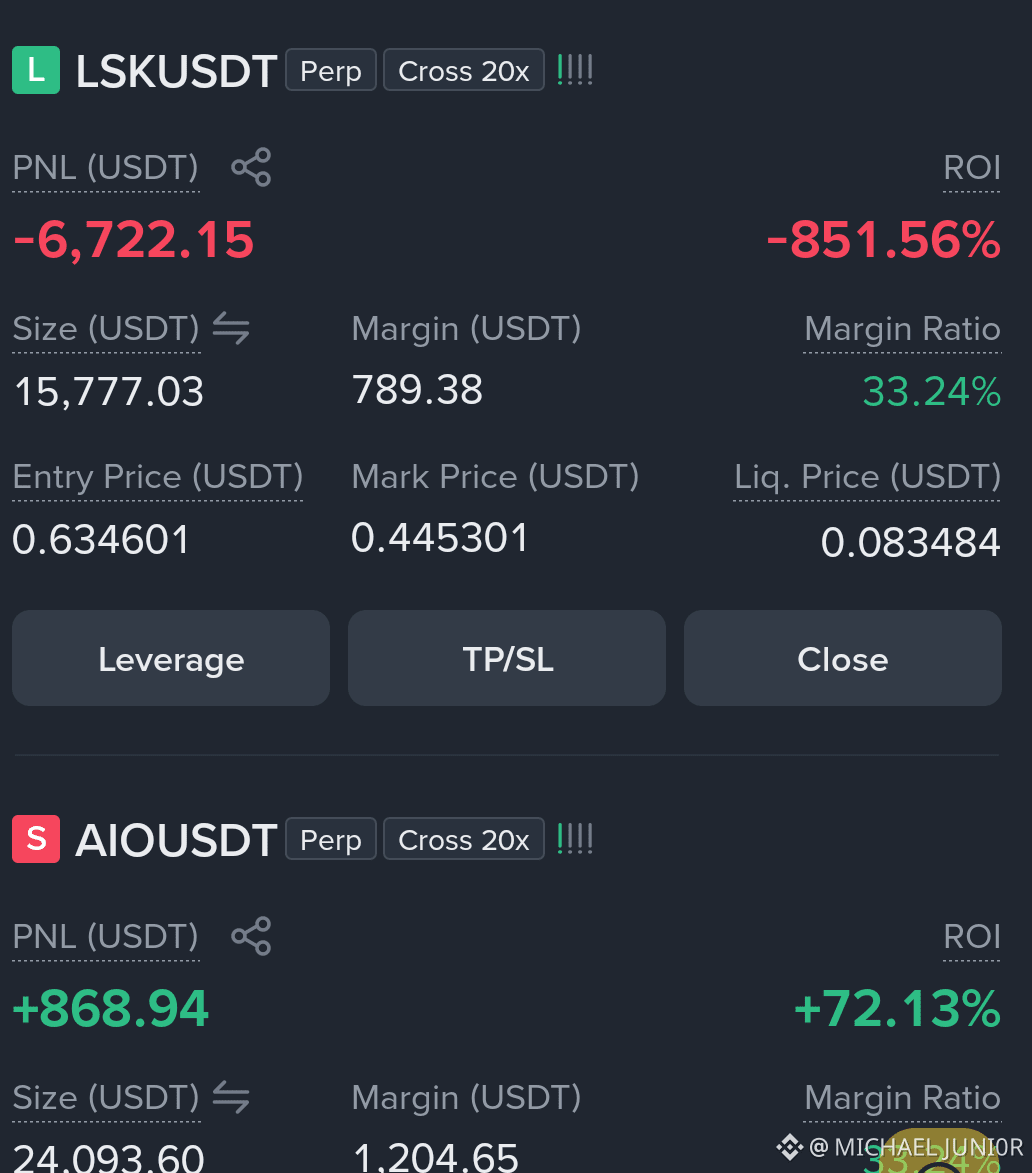Tap LSKUSDT ADL exclamation indicator bars
Screen dimensions: 1032x1173
[x=575, y=70]
